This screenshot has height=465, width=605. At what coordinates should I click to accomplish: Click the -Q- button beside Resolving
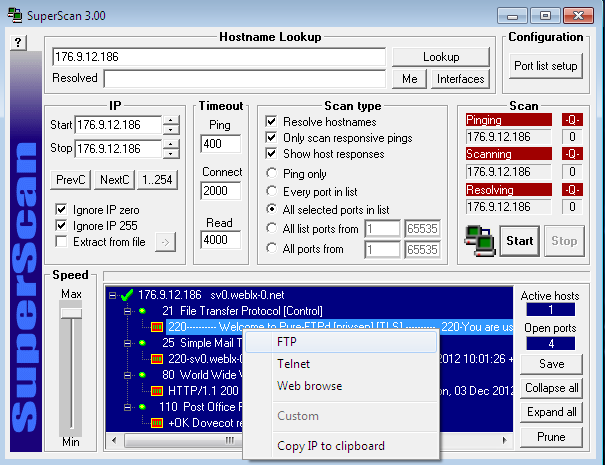point(572,190)
